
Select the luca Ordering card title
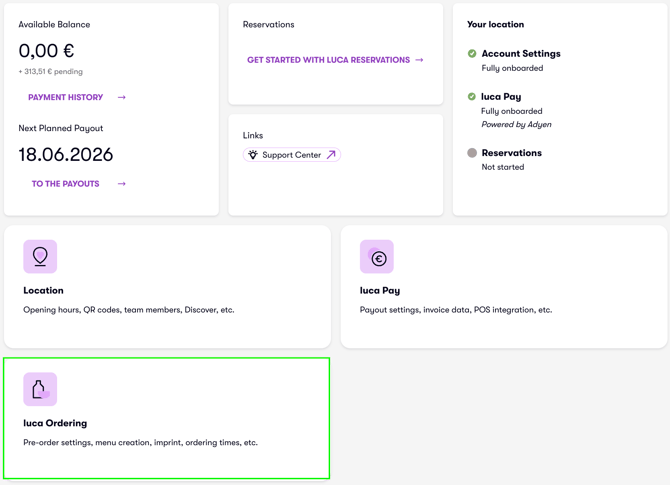[55, 423]
